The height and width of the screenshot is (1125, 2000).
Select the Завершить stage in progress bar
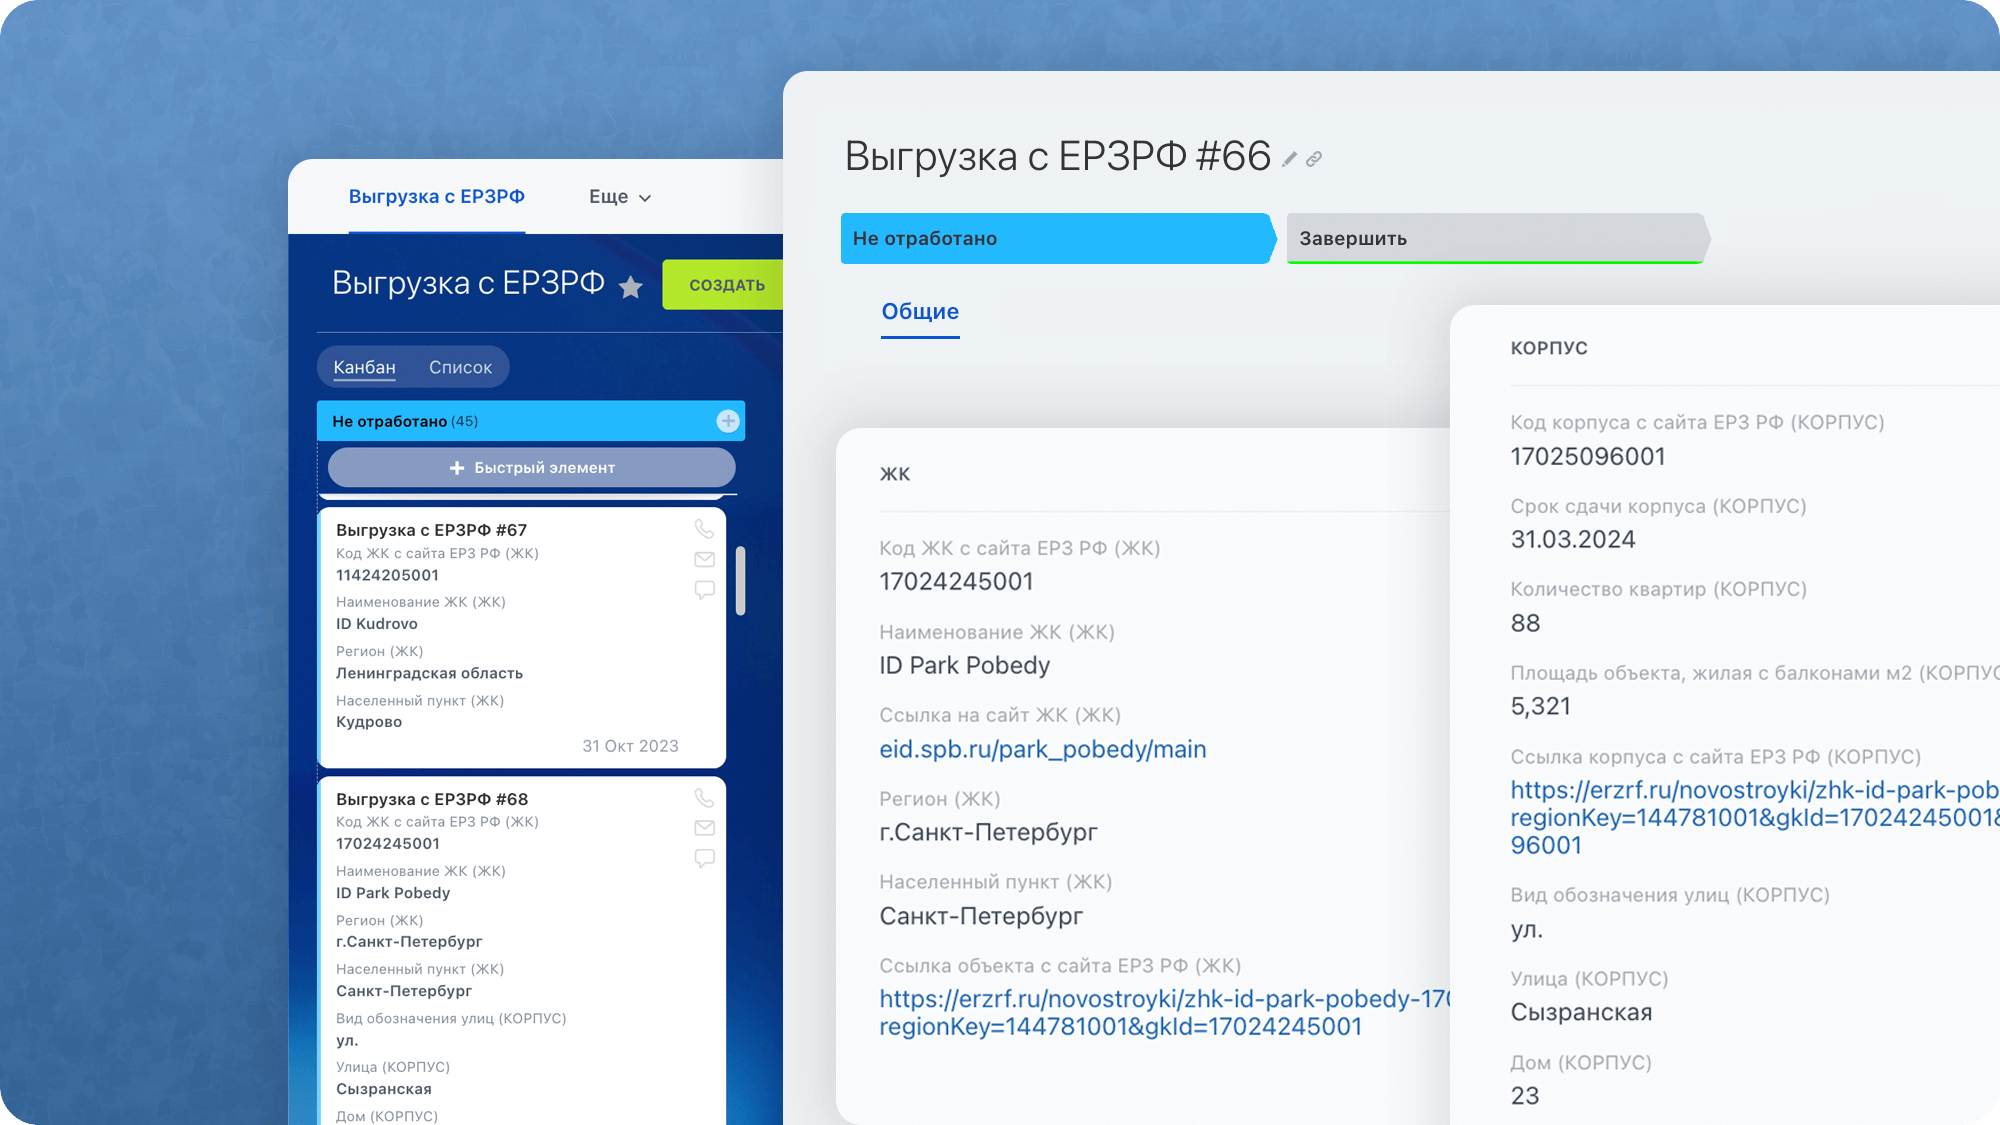(1494, 238)
